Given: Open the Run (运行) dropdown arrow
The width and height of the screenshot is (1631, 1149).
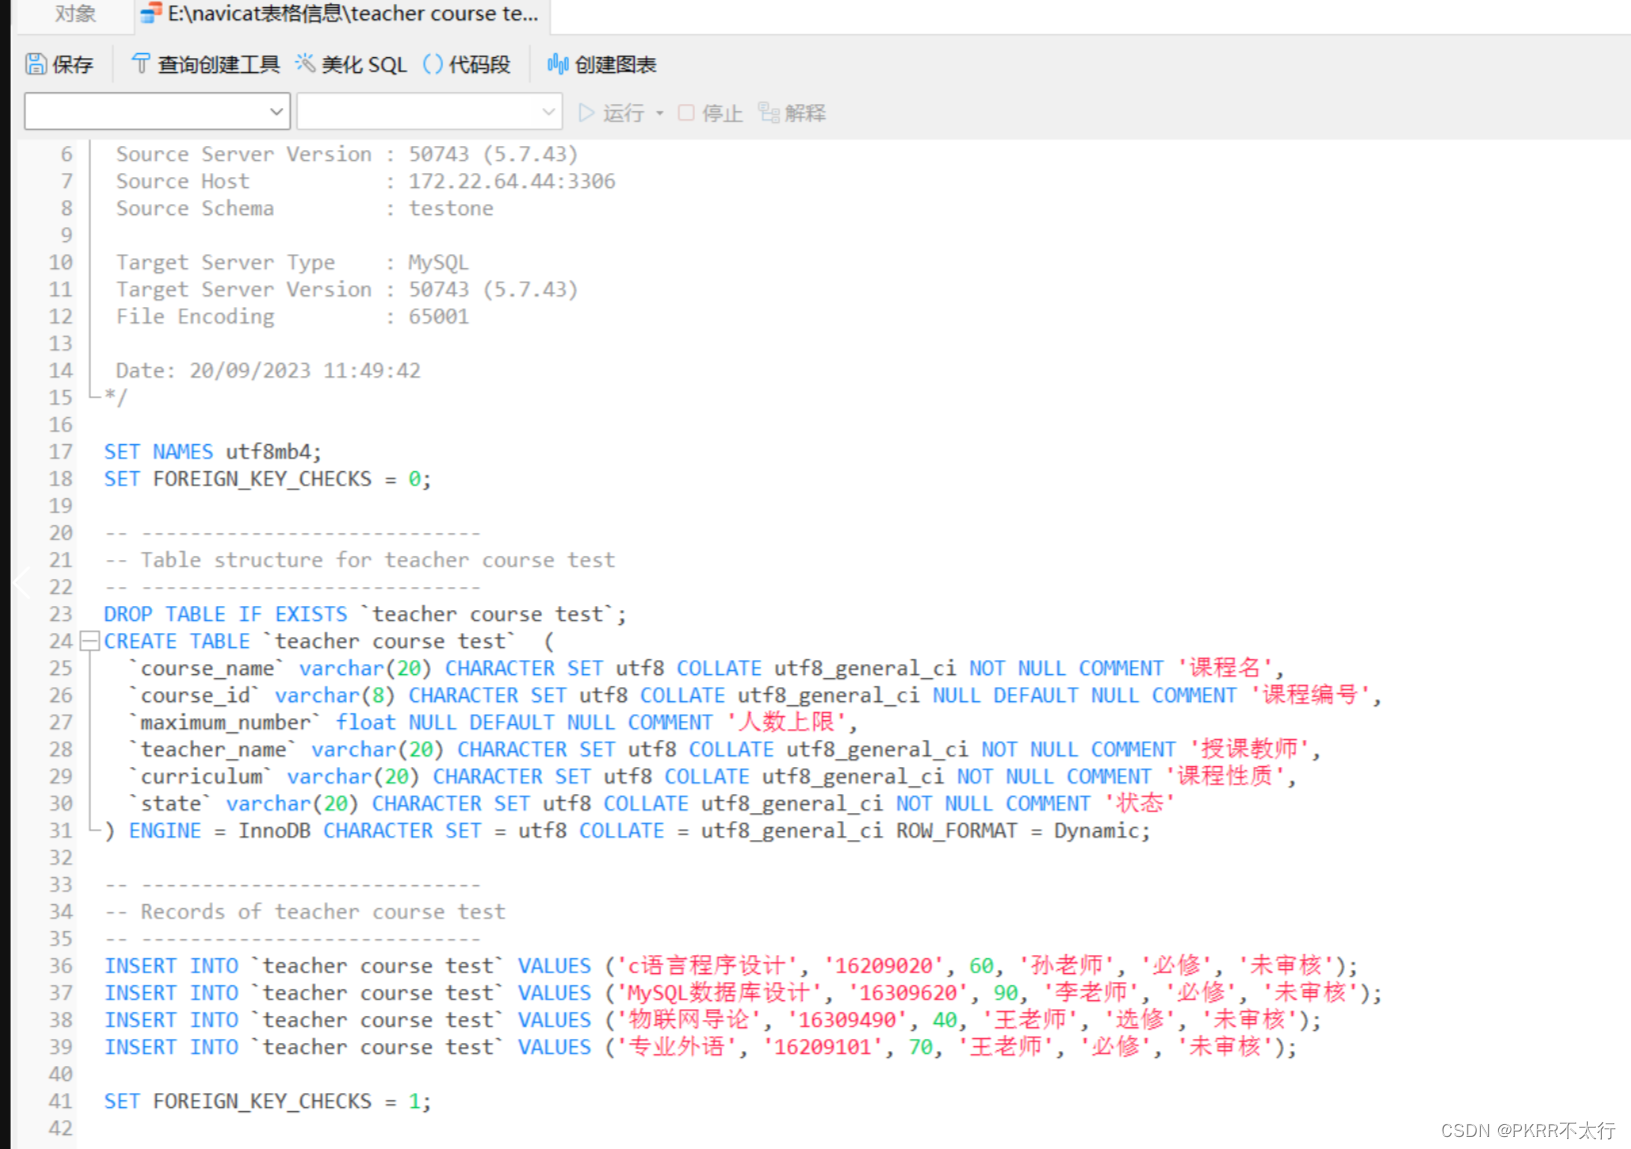Looking at the screenshot, I should coord(660,113).
